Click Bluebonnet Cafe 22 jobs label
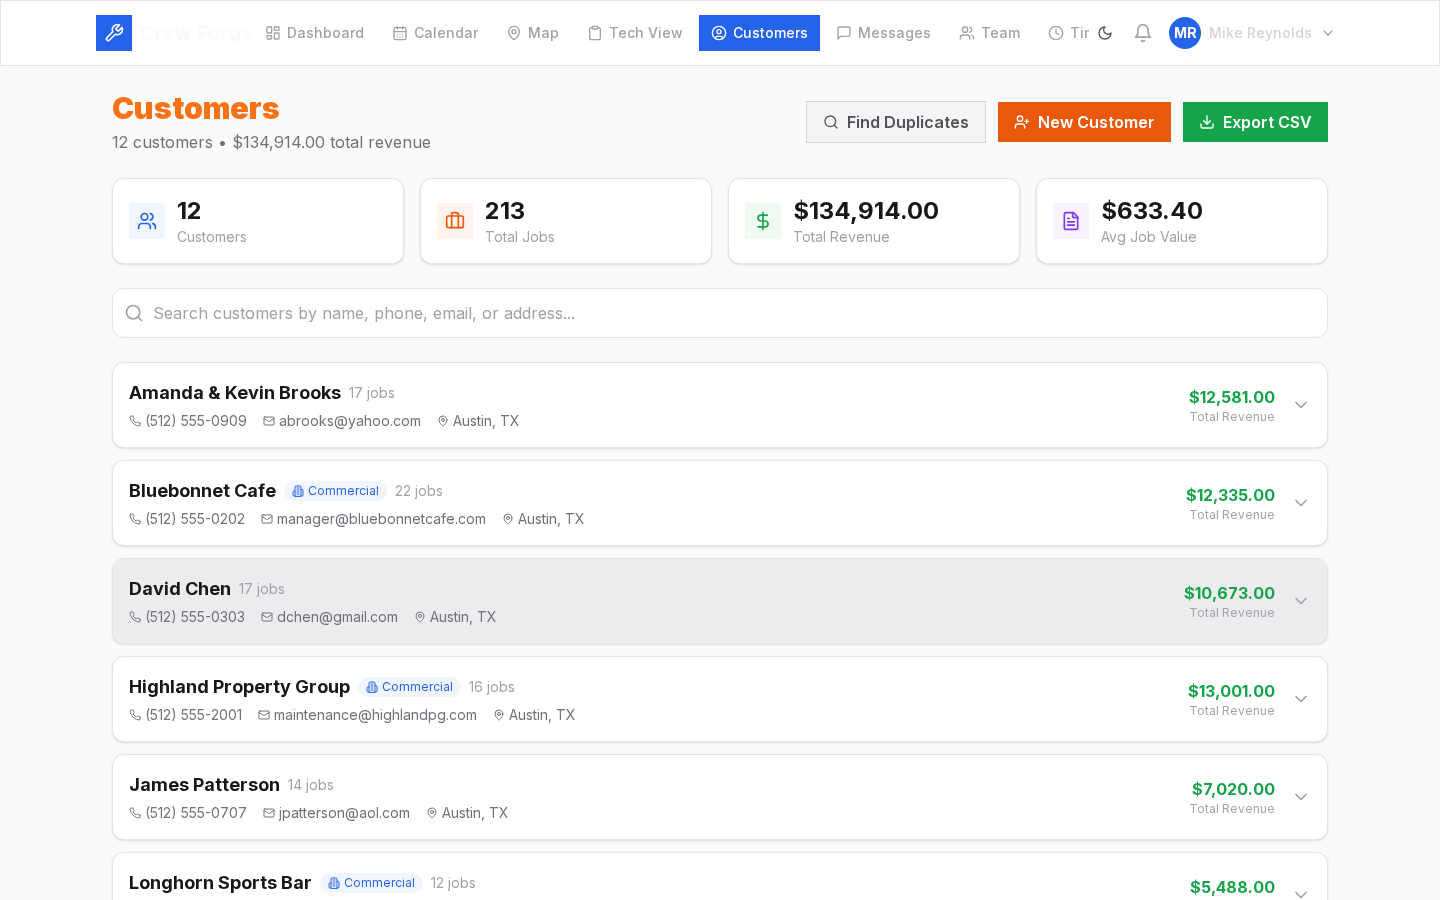Viewport: 1440px width, 900px height. point(419,491)
